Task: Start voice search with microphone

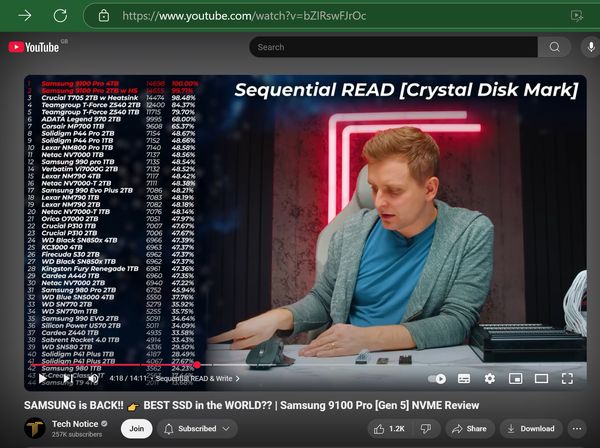Action: 591,47
